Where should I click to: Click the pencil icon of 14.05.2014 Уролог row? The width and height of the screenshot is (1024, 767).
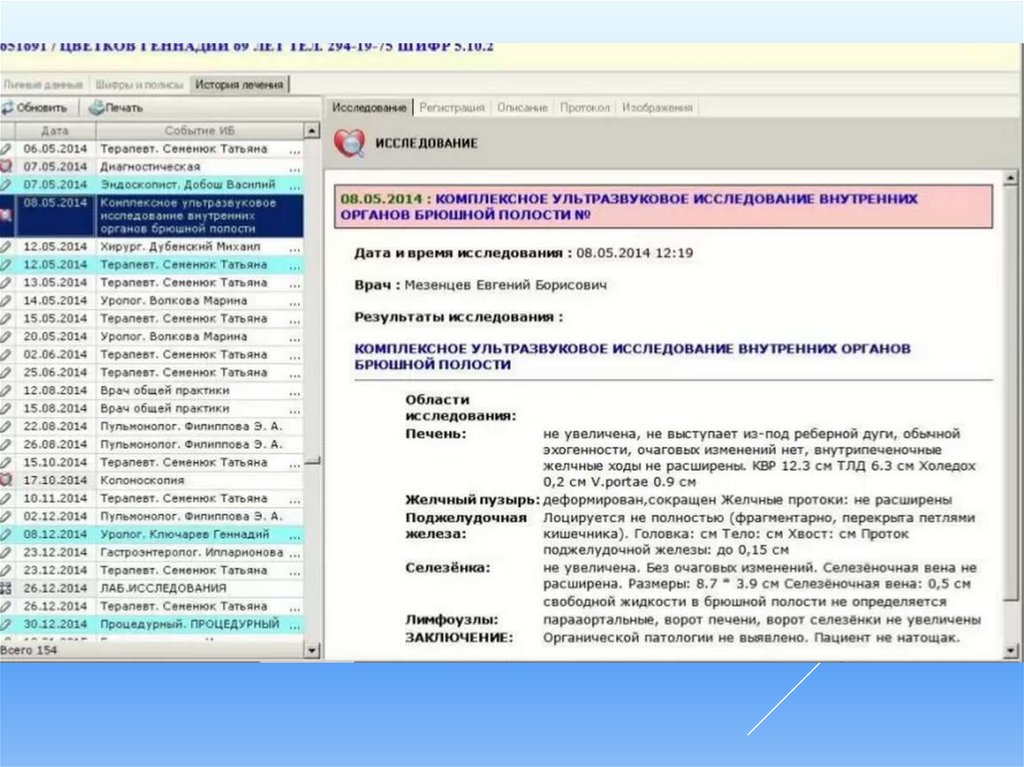(x=6, y=301)
